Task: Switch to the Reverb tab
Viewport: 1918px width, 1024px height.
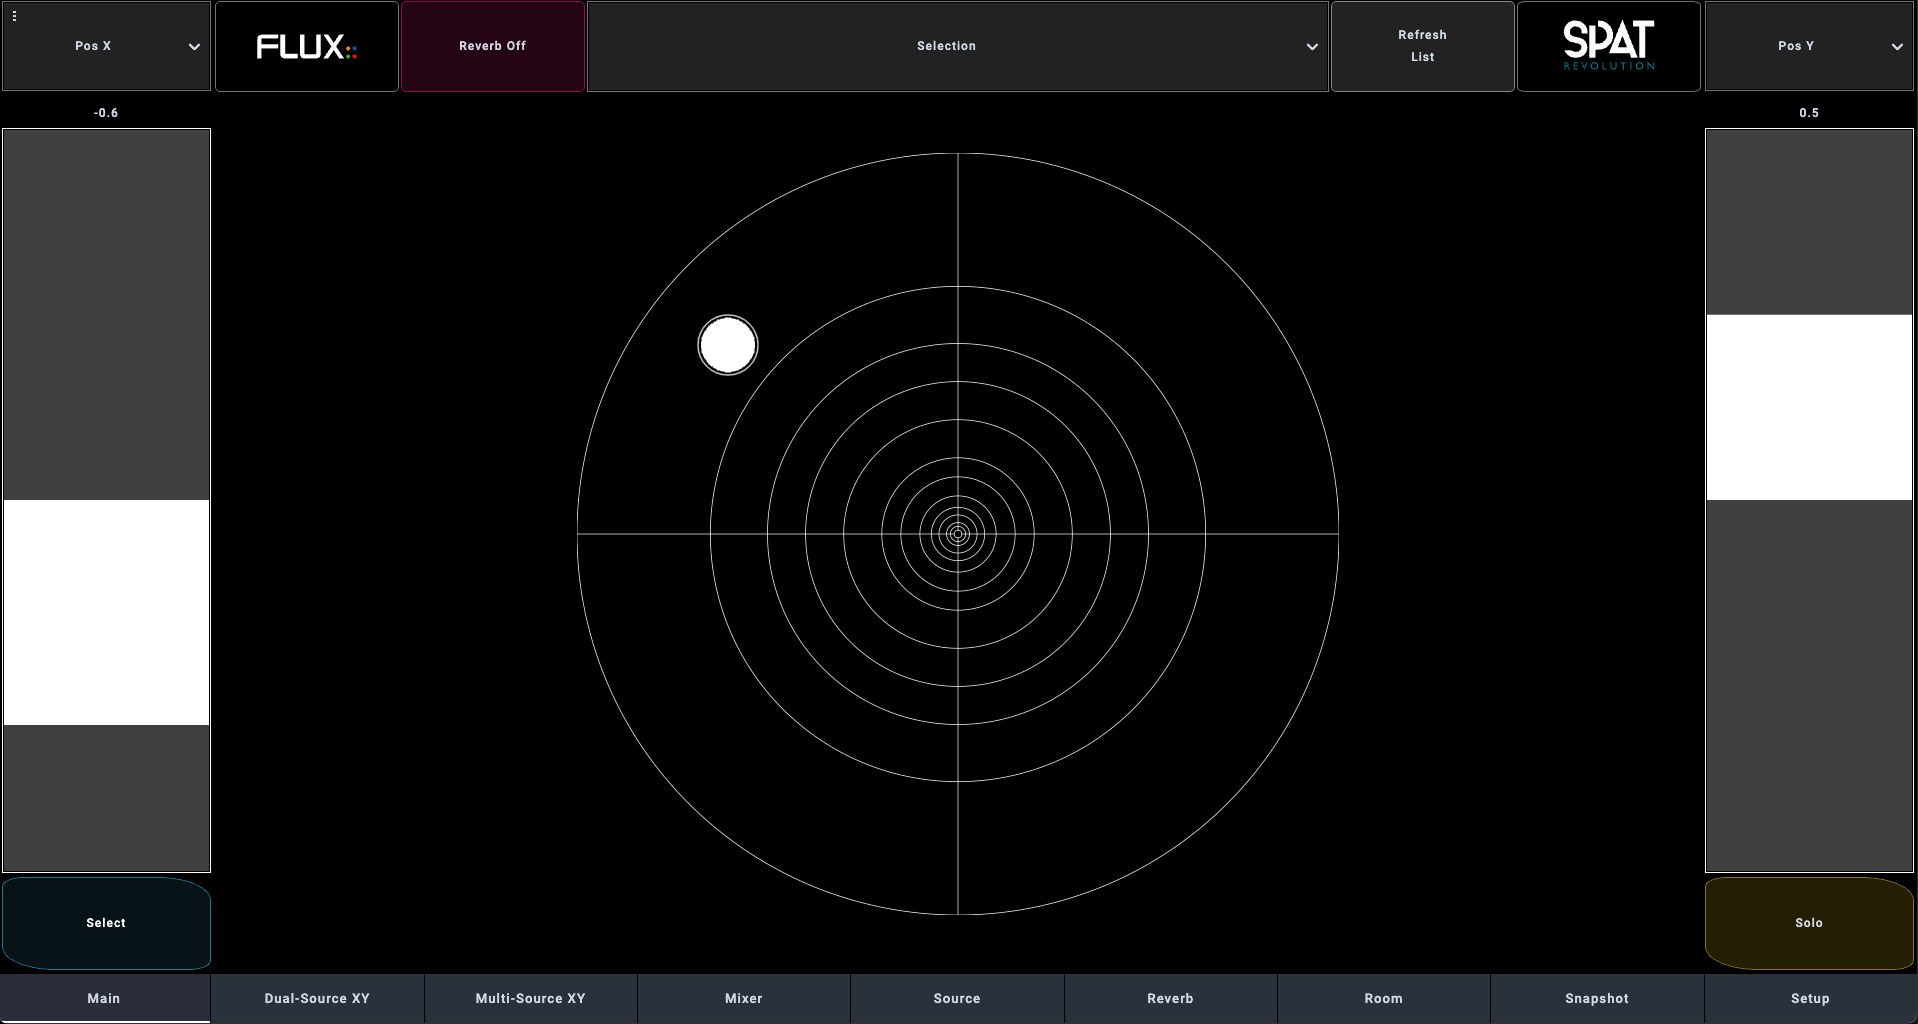Action: tap(1170, 999)
